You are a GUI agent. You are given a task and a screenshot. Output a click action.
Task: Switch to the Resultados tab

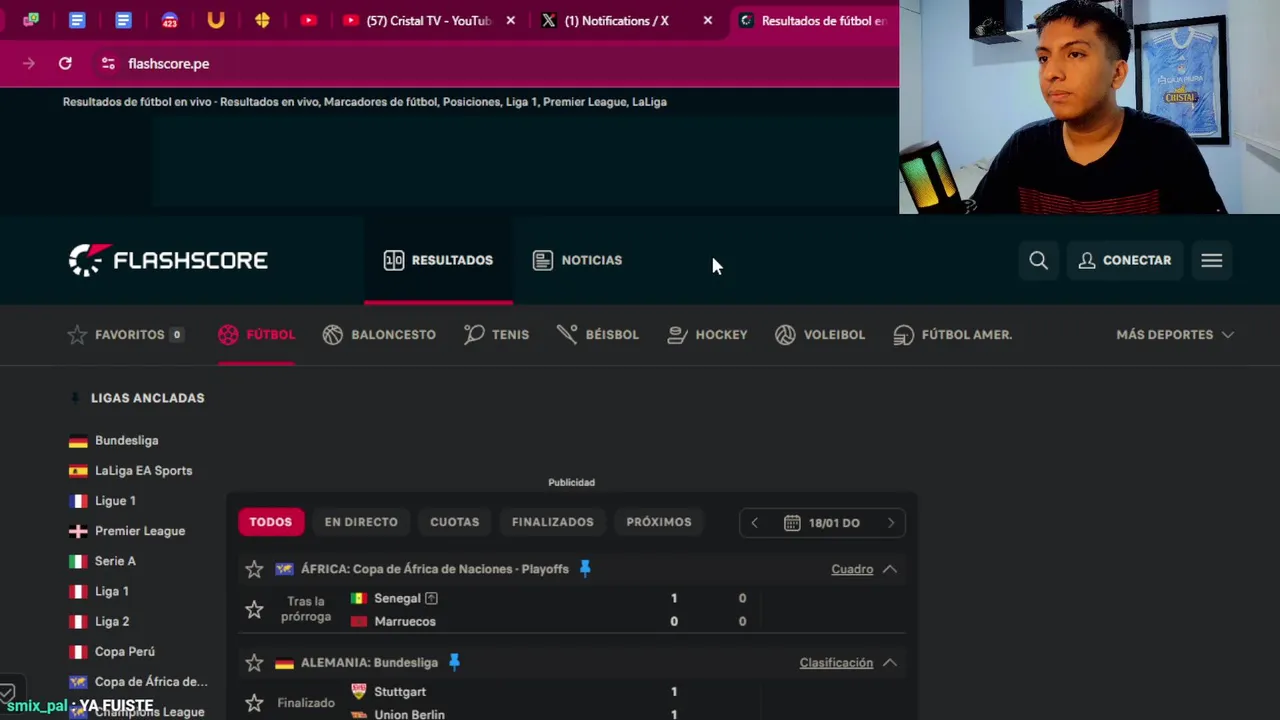click(438, 260)
